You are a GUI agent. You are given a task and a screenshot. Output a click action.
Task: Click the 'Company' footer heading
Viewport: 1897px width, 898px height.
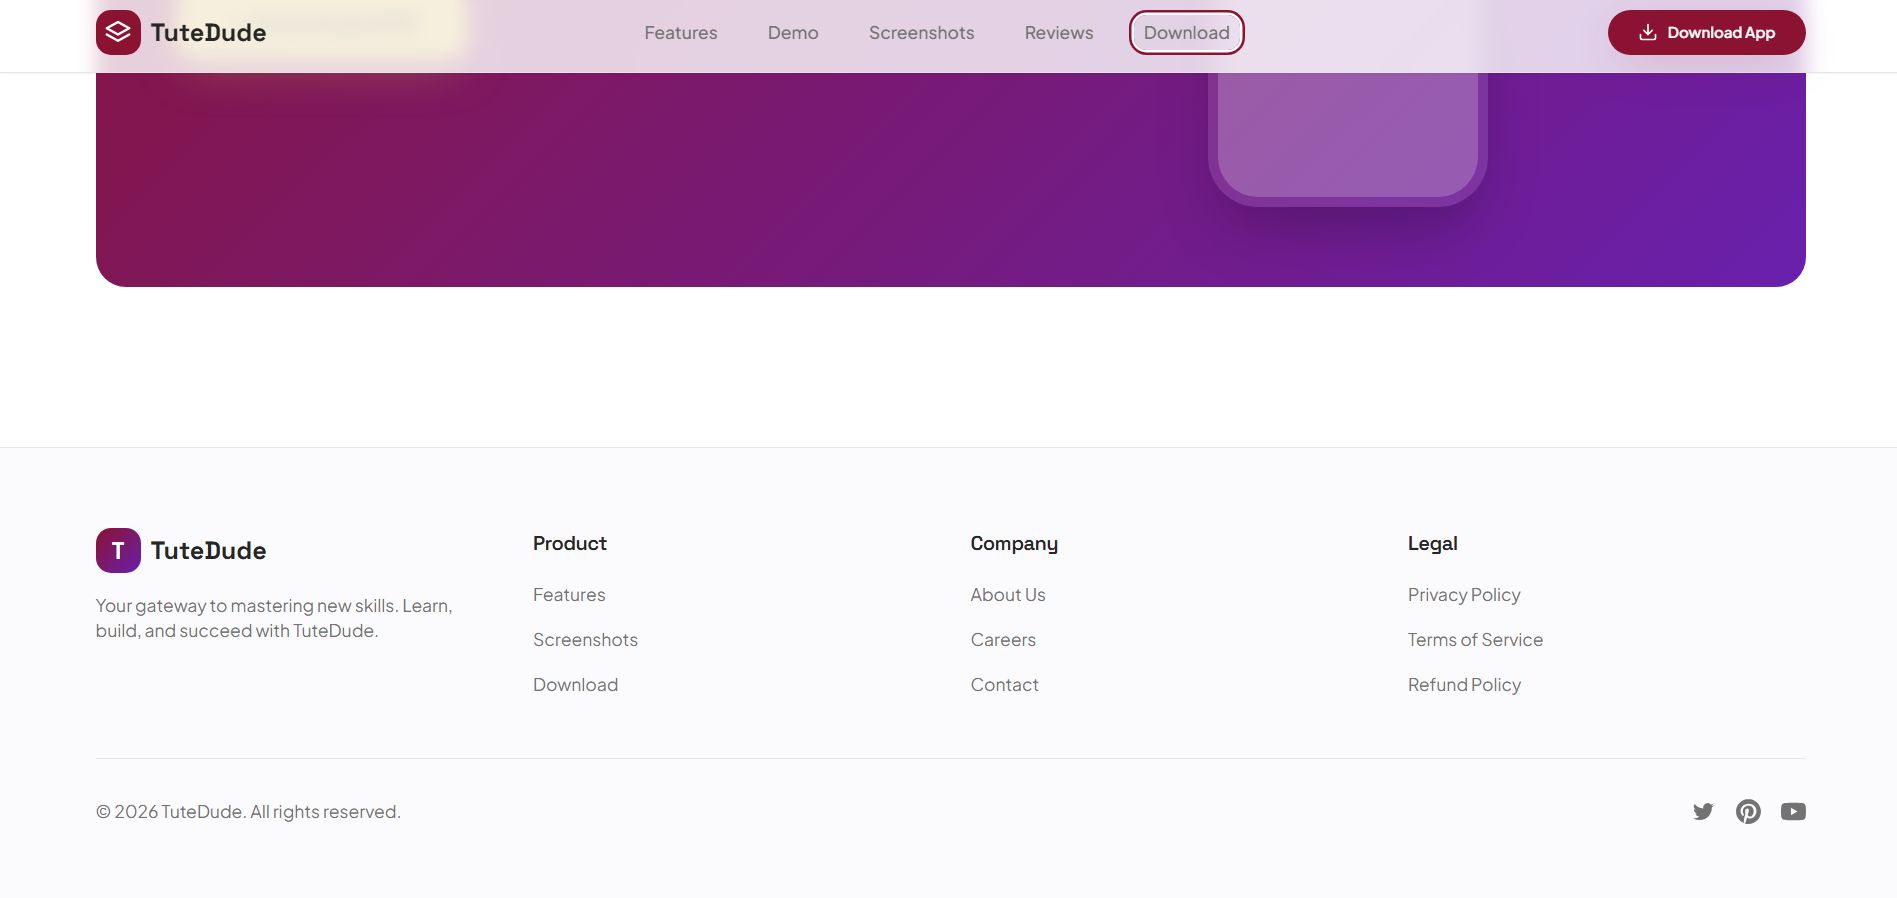pos(1014,544)
